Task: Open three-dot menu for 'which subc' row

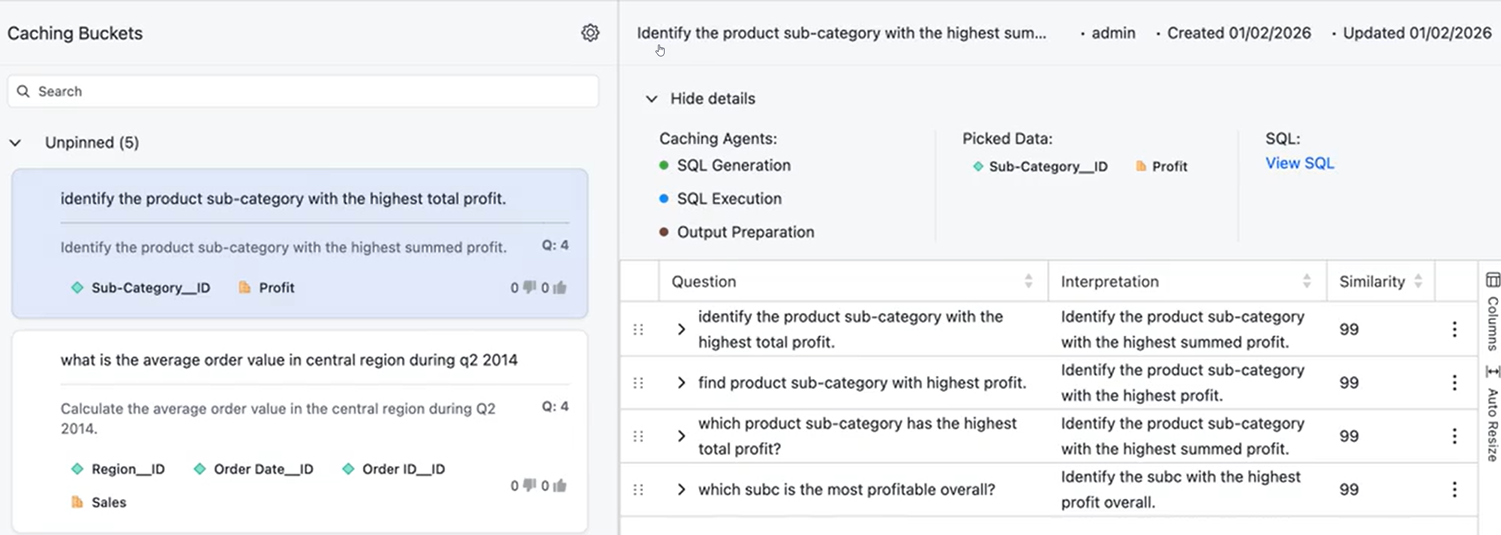Action: pyautogui.click(x=1454, y=490)
